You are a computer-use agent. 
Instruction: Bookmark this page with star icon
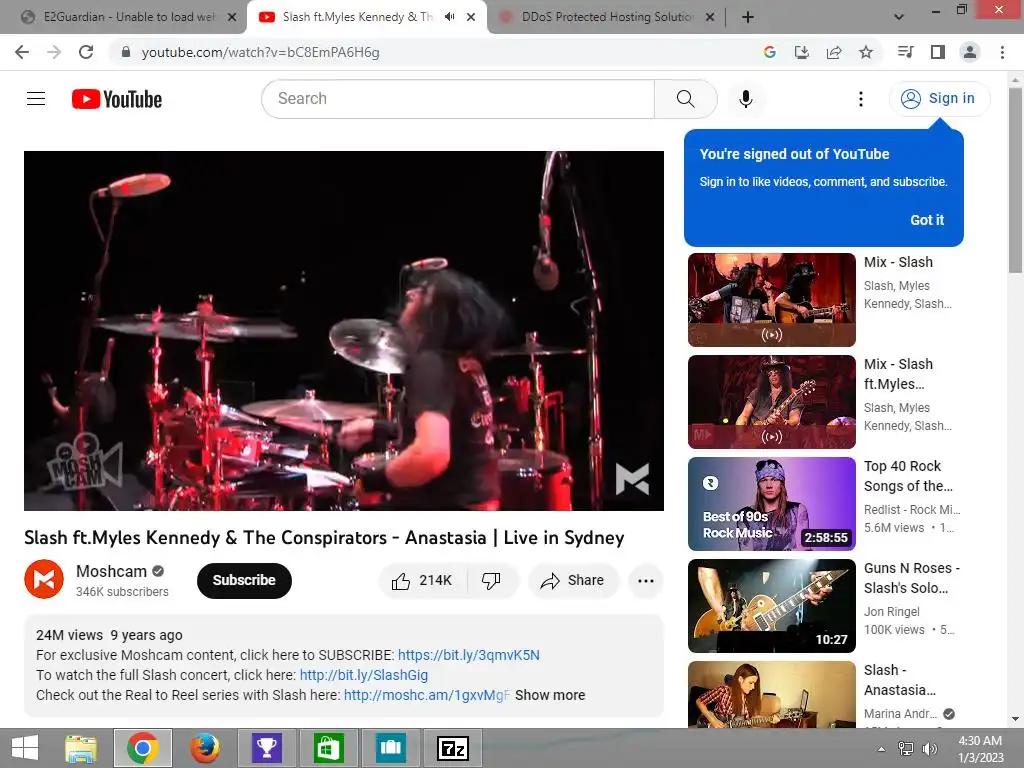(x=866, y=52)
